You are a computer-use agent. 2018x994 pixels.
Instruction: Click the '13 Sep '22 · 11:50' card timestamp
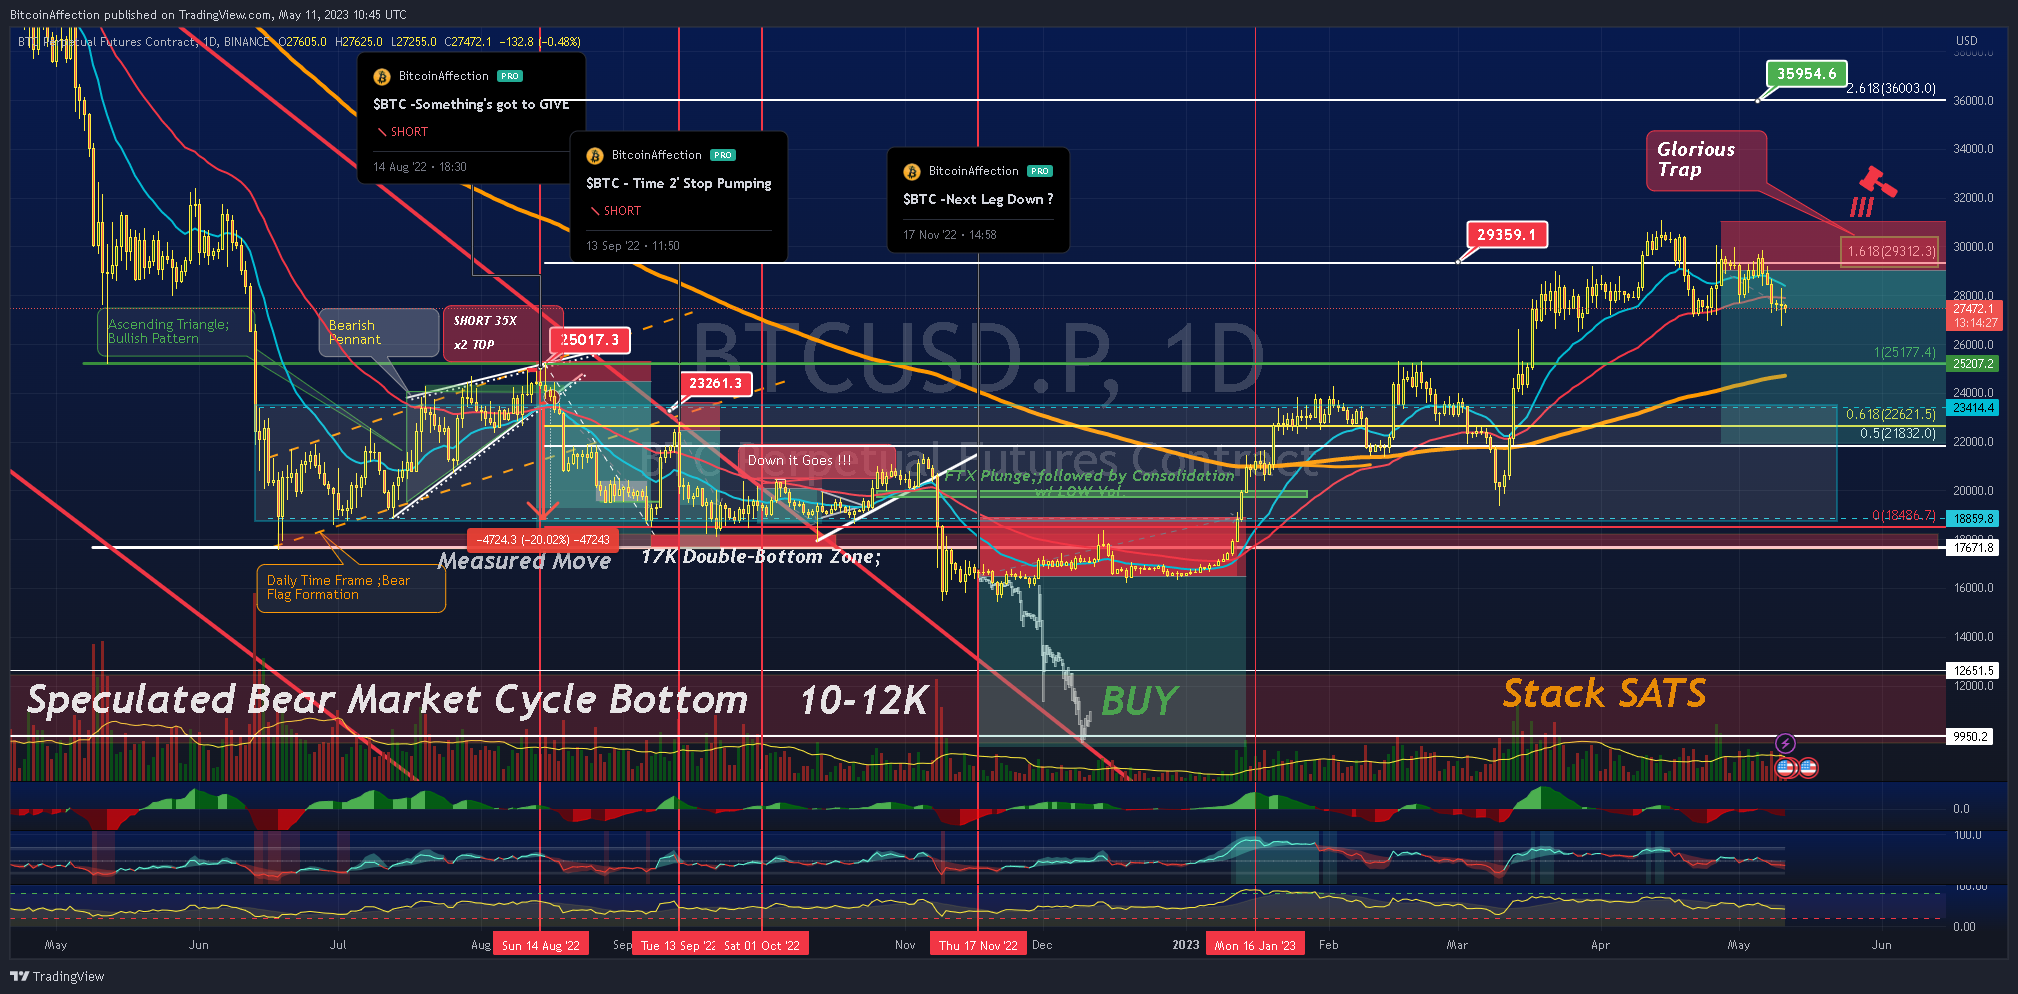pos(633,246)
